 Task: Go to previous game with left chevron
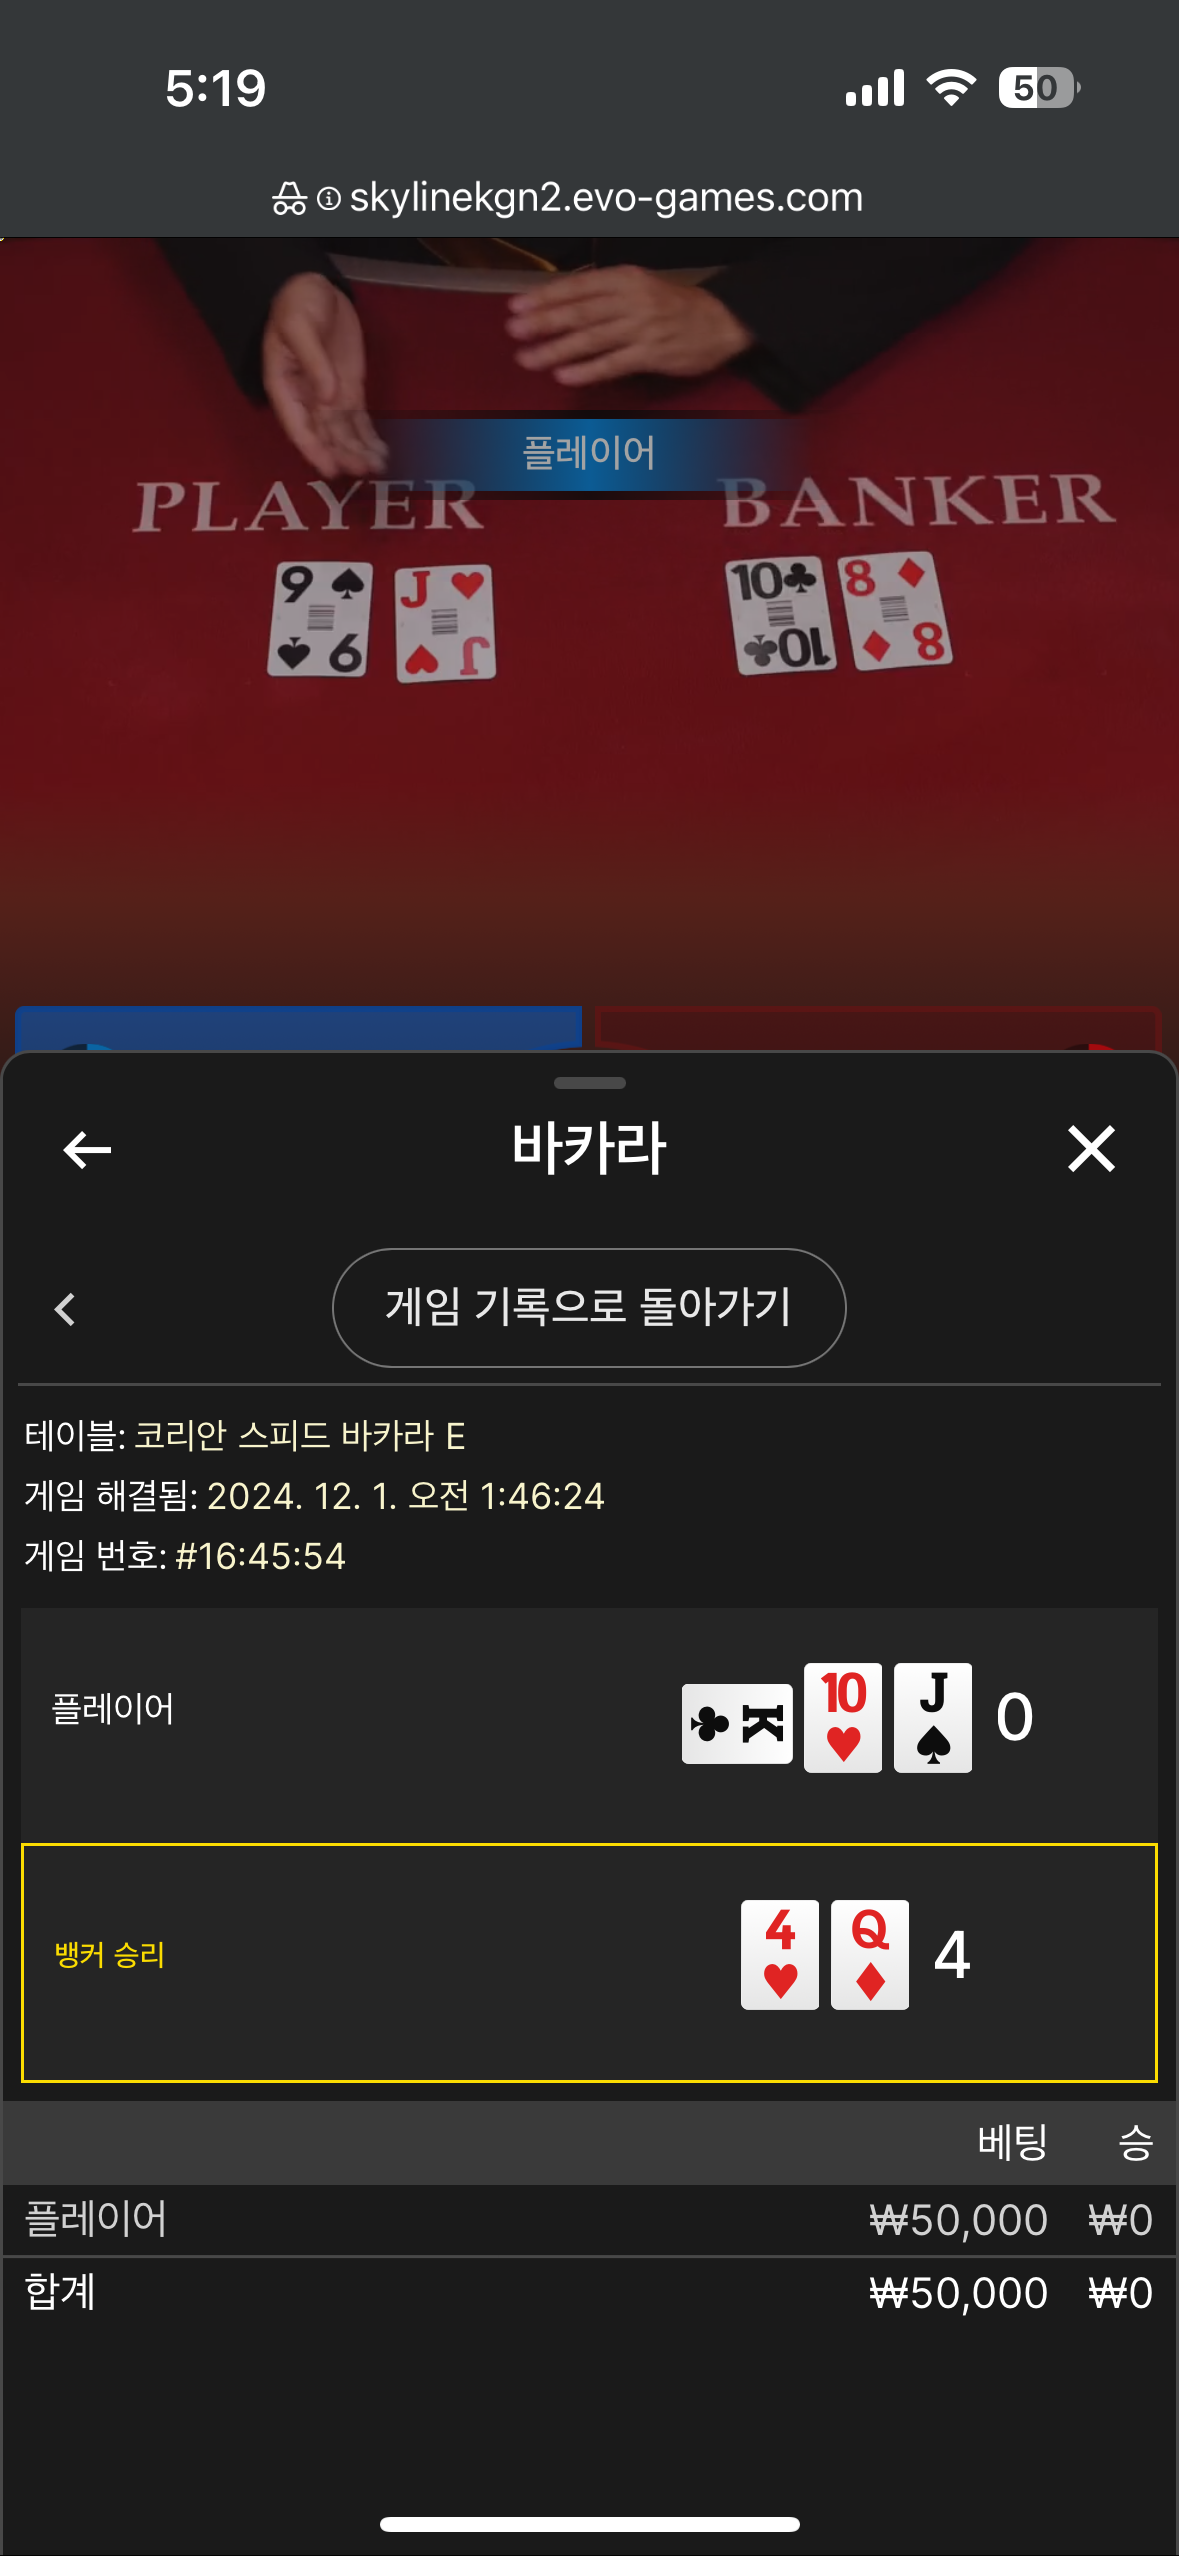pyautogui.click(x=65, y=1309)
